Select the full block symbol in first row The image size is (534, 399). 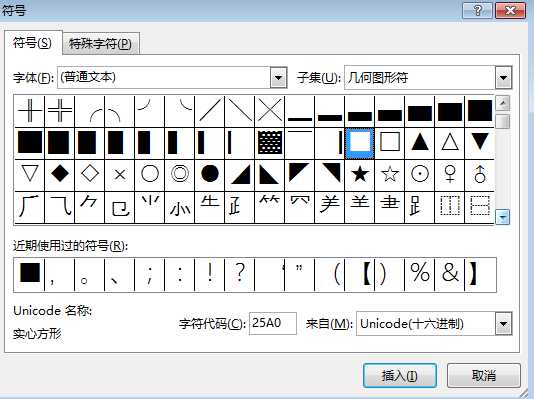pyautogui.click(x=480, y=111)
